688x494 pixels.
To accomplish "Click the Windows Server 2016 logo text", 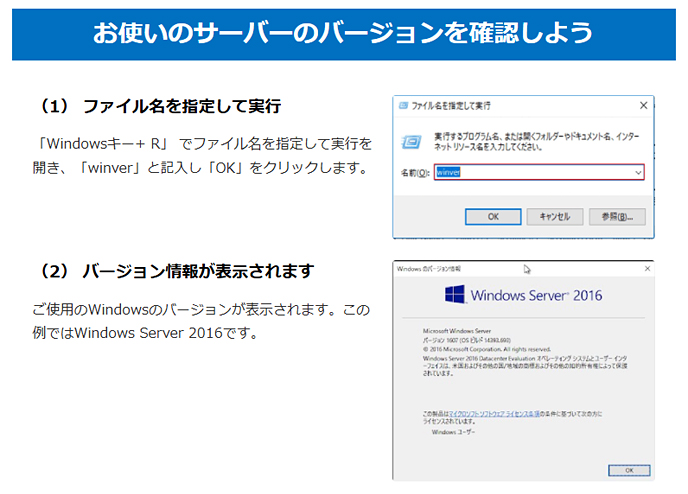I will point(536,296).
